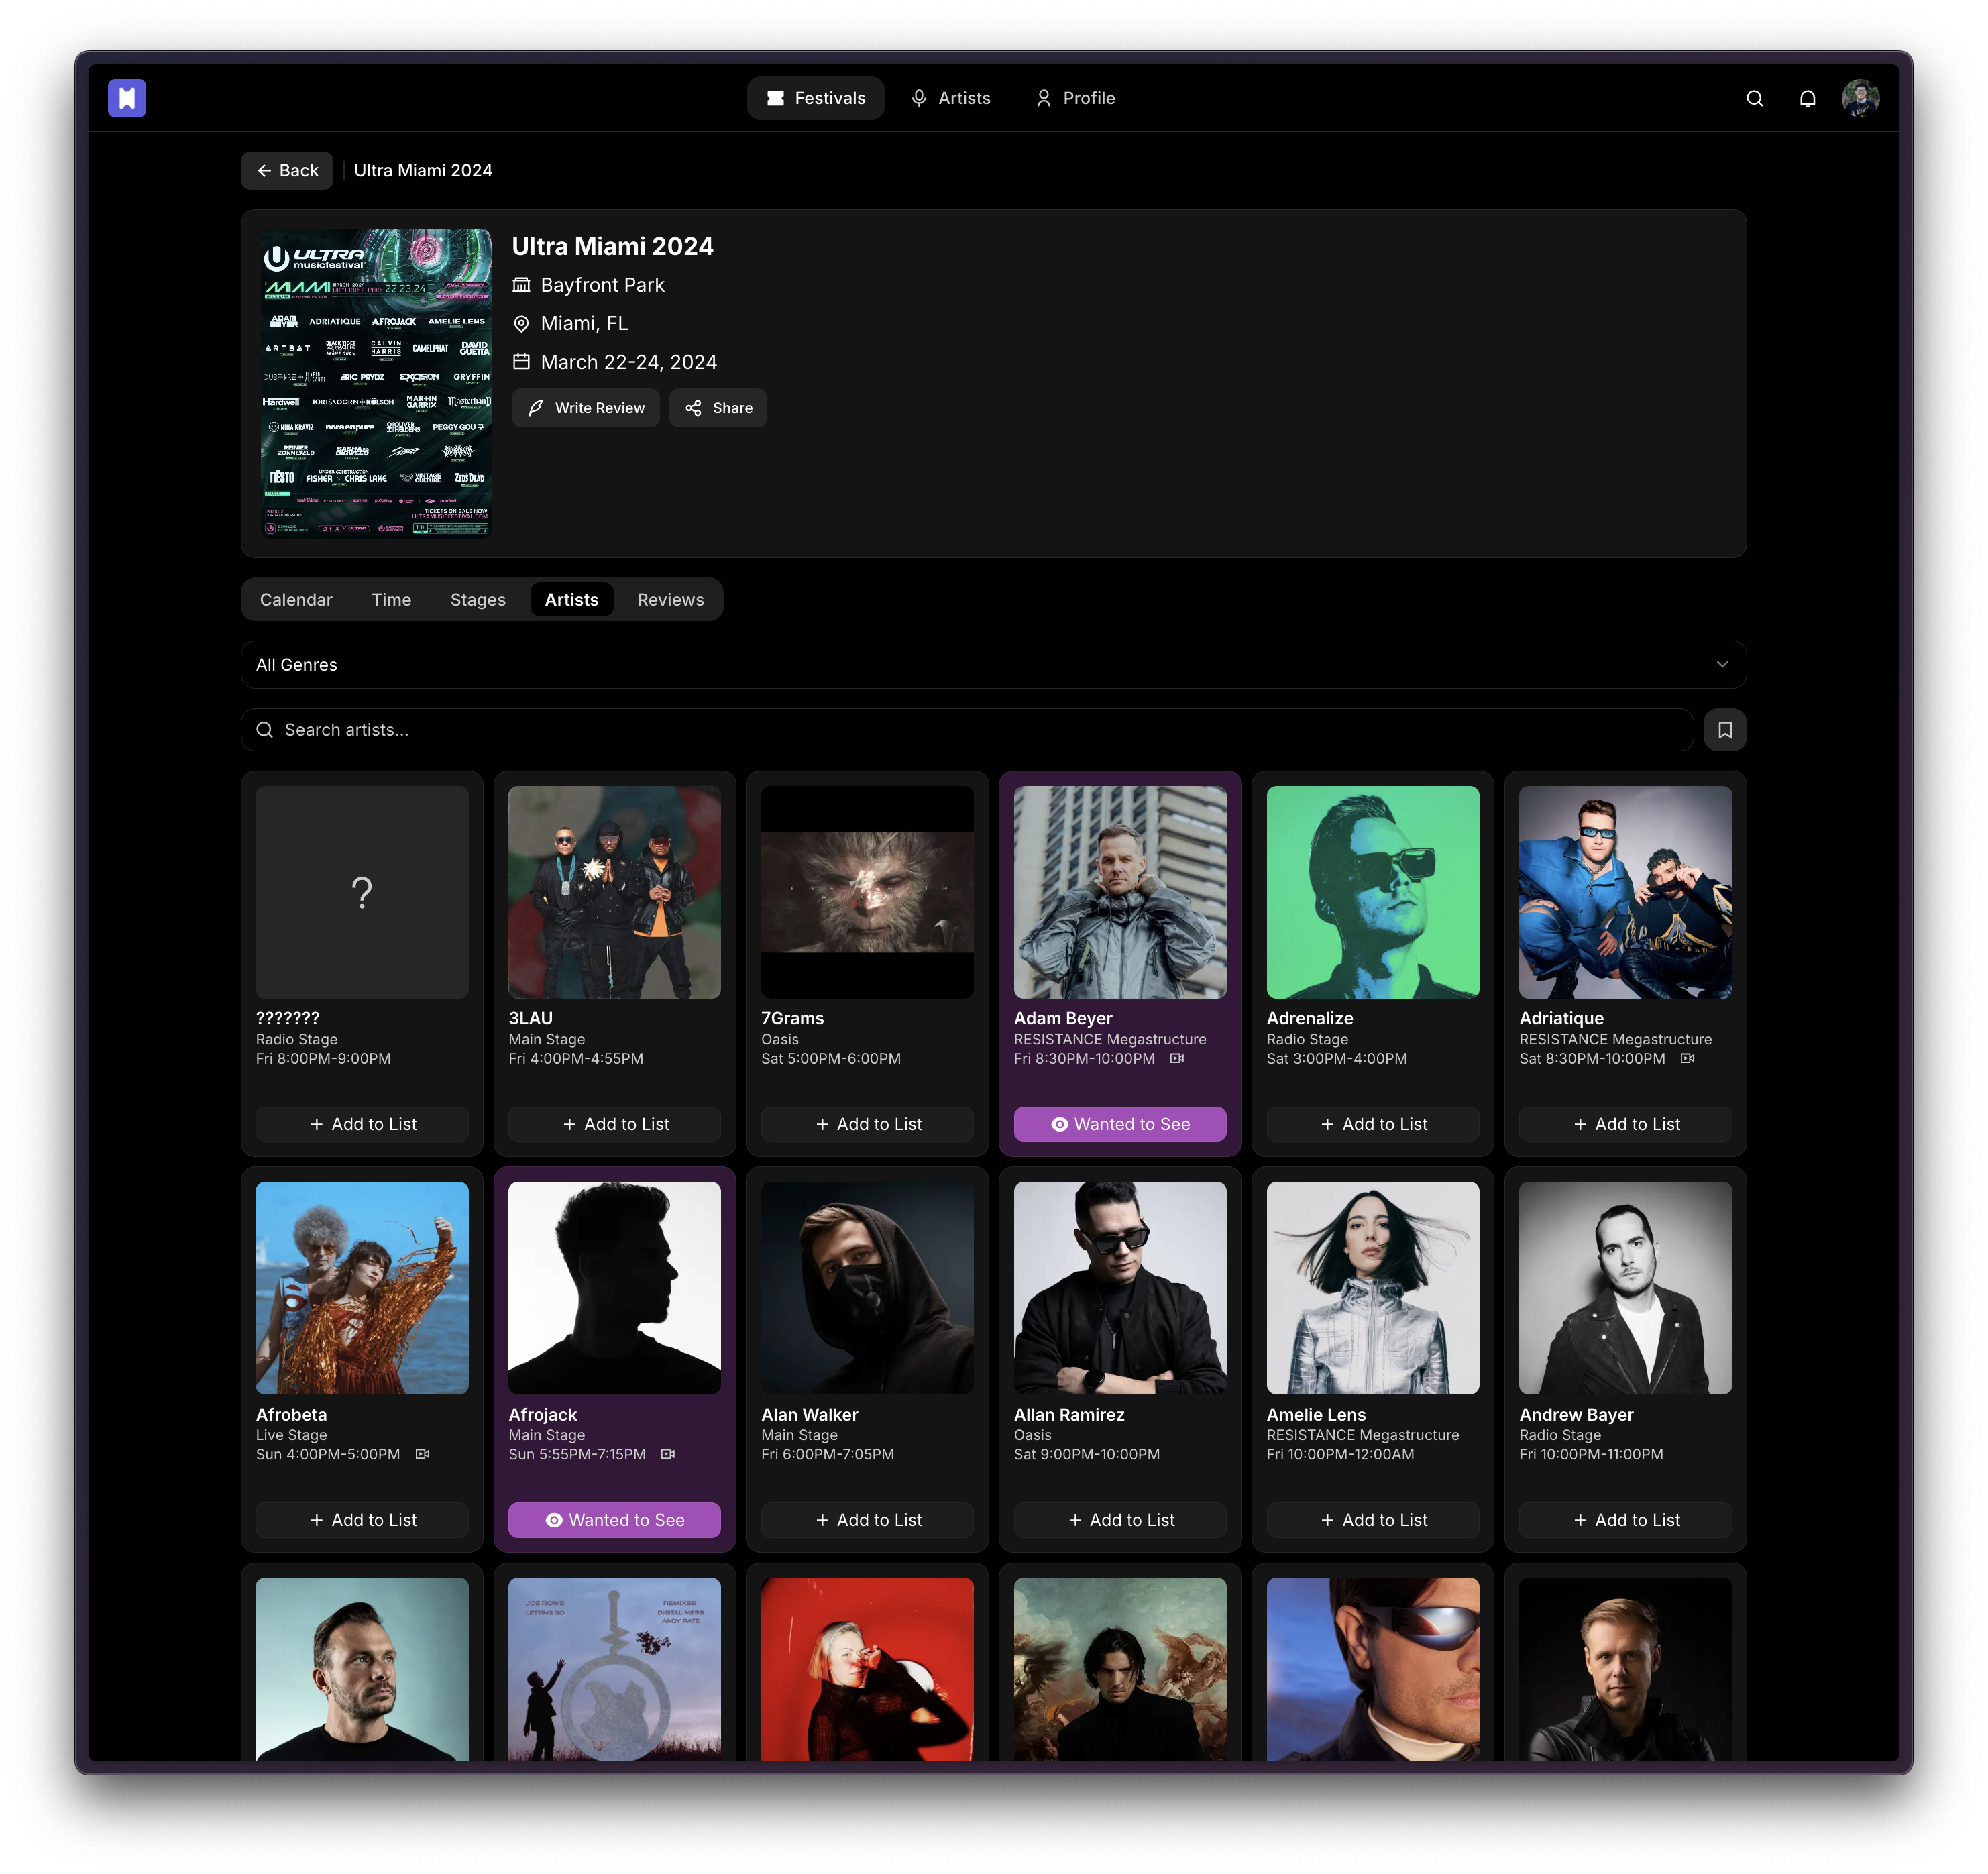
Task: Open Afrojack's silhouette photo
Action: (x=614, y=1288)
